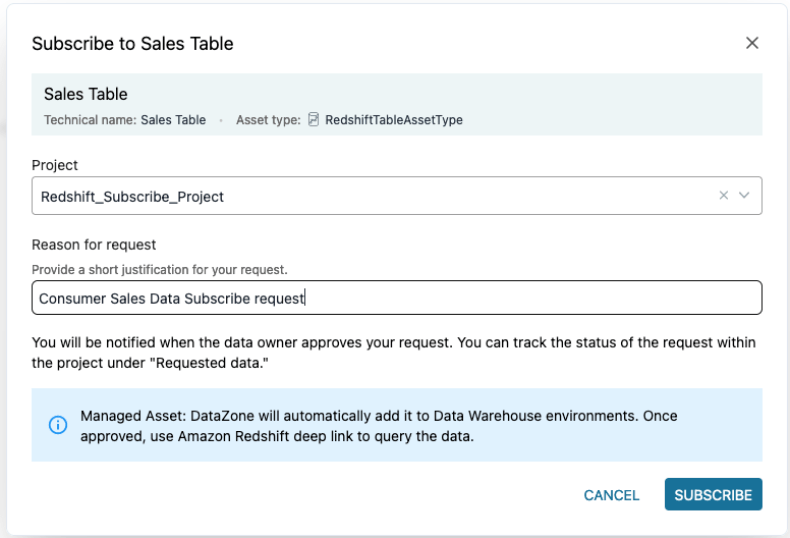Screen dimensions: 790x538
Task: Clear the selected project with the X icon
Action: click(x=724, y=196)
